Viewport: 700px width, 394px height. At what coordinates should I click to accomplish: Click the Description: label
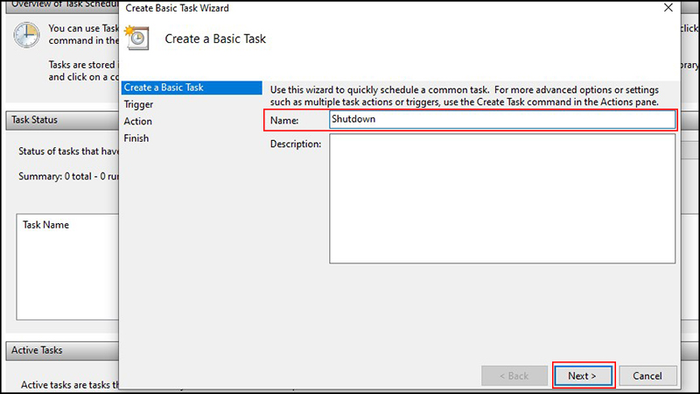tap(296, 144)
